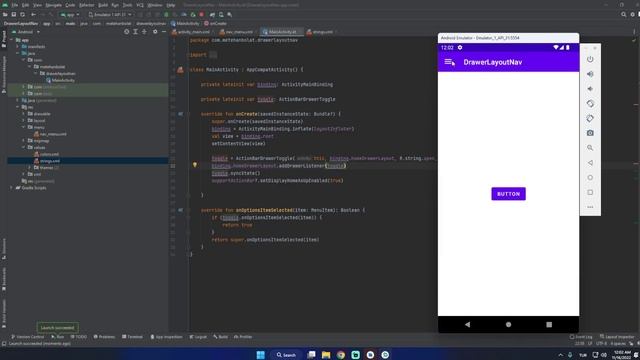The height and width of the screenshot is (360, 640).
Task: Expand the manifests folder
Action: tap(18, 47)
